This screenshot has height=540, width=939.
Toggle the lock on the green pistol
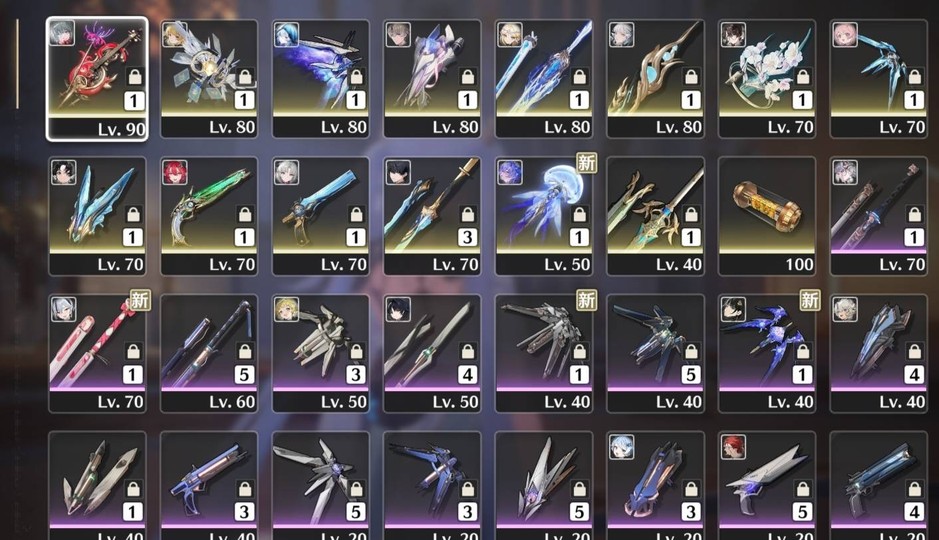[244, 214]
